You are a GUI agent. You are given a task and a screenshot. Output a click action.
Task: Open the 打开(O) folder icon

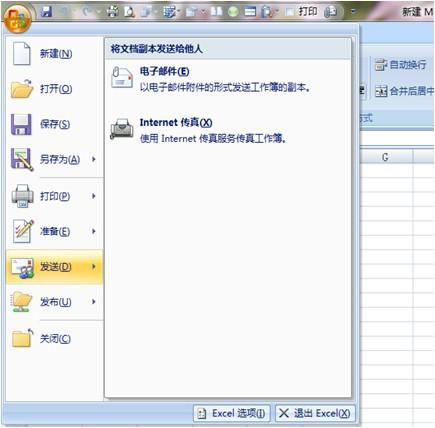(x=22, y=89)
